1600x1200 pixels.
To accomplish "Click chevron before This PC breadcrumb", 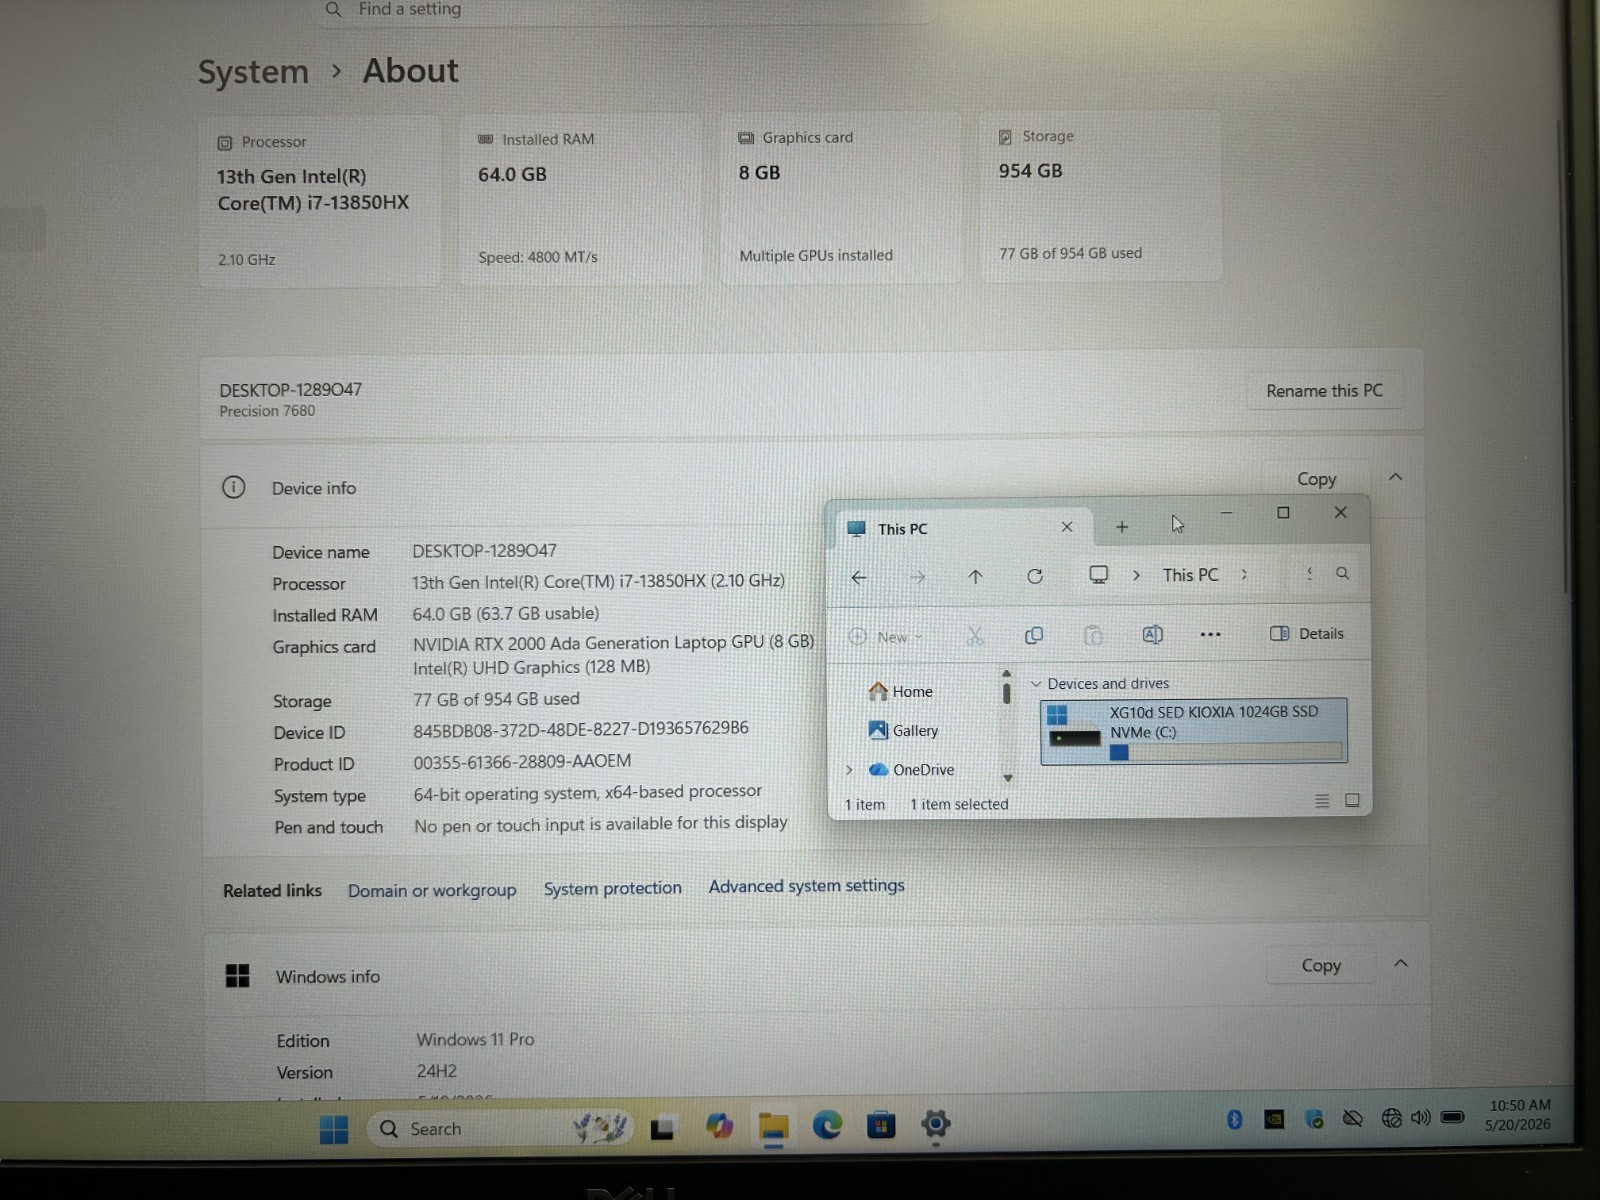I will (x=1136, y=575).
